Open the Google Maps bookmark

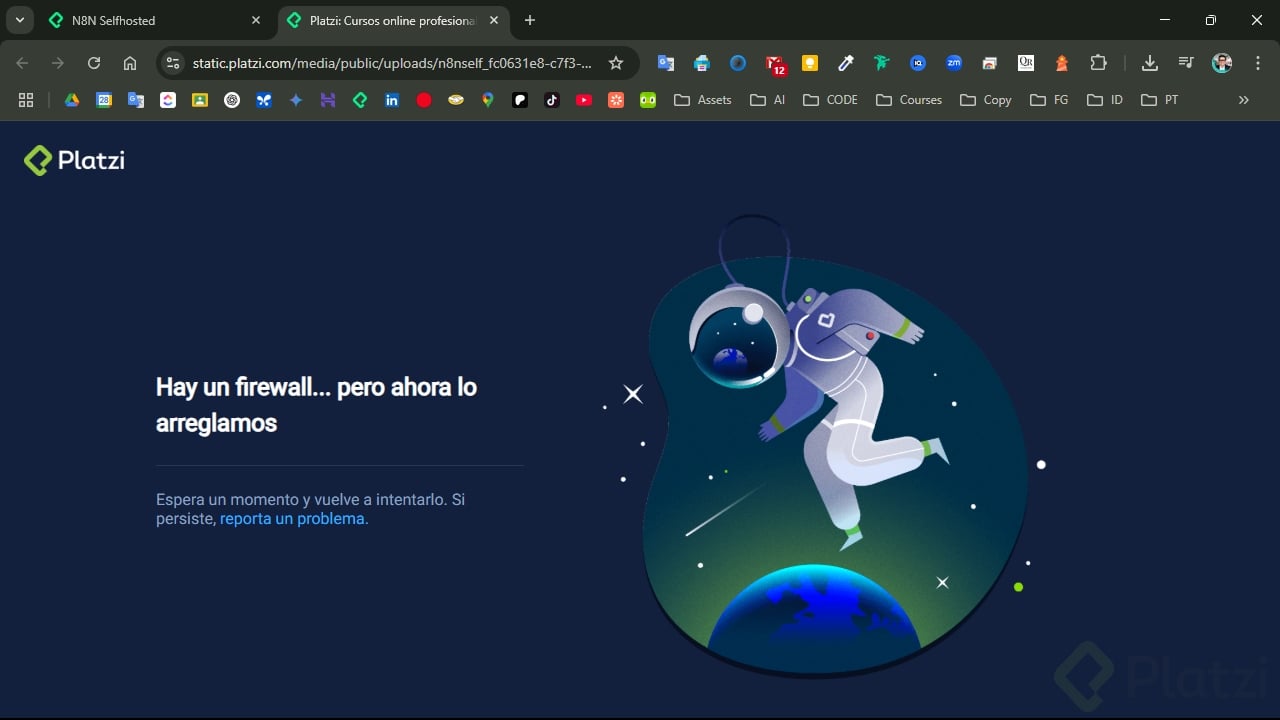pos(488,100)
